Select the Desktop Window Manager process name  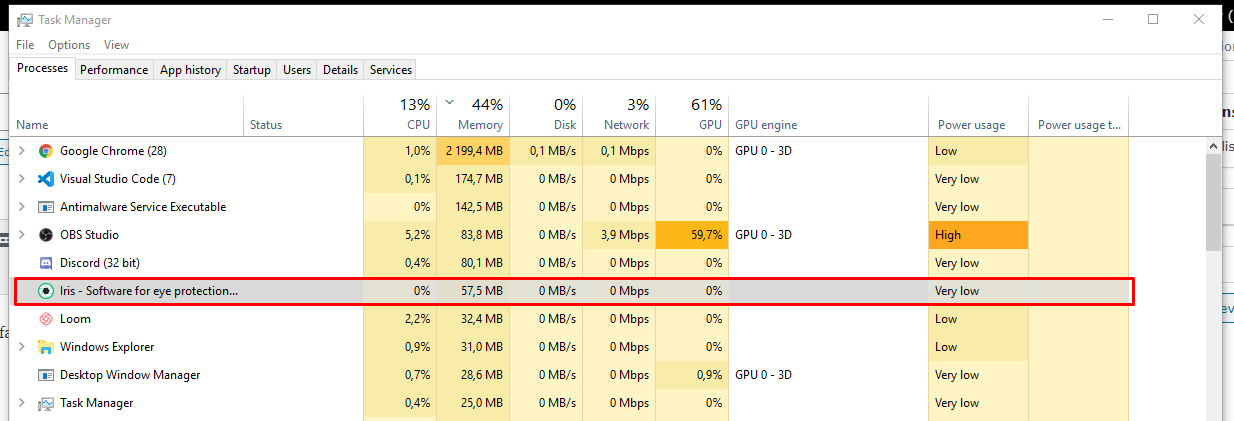pyautogui.click(x=130, y=375)
